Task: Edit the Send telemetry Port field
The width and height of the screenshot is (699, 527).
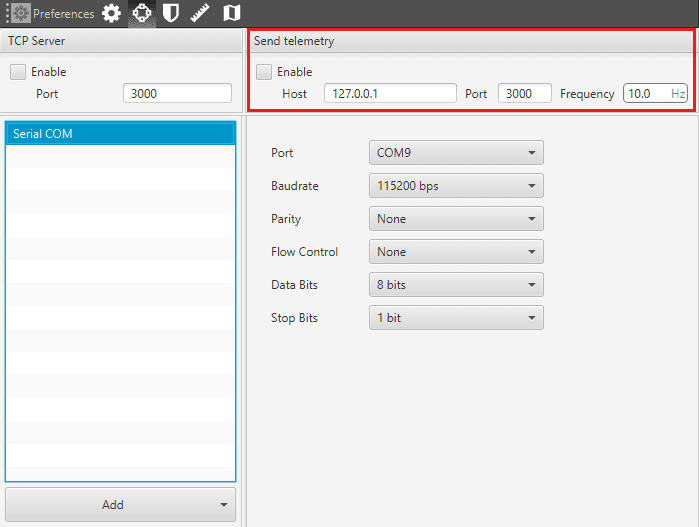Action: (525, 93)
